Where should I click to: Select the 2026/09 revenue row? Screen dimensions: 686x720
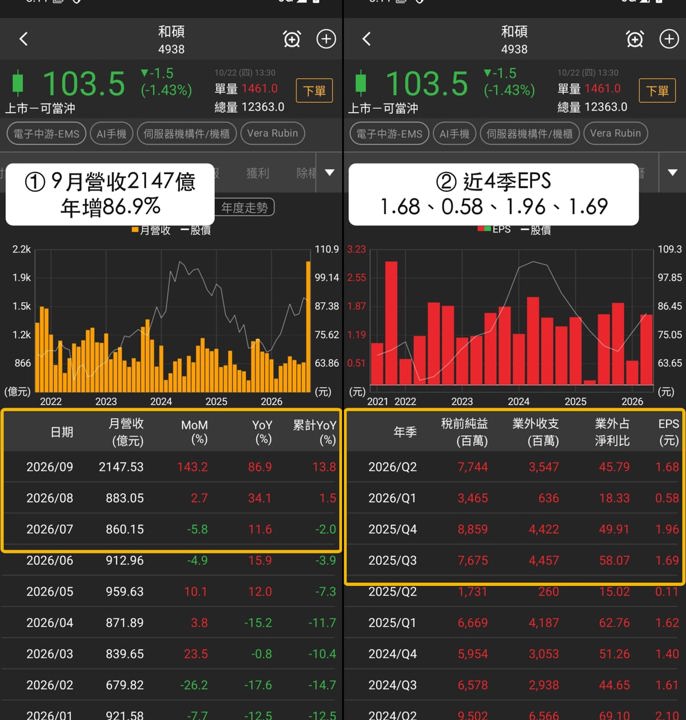click(x=171, y=467)
